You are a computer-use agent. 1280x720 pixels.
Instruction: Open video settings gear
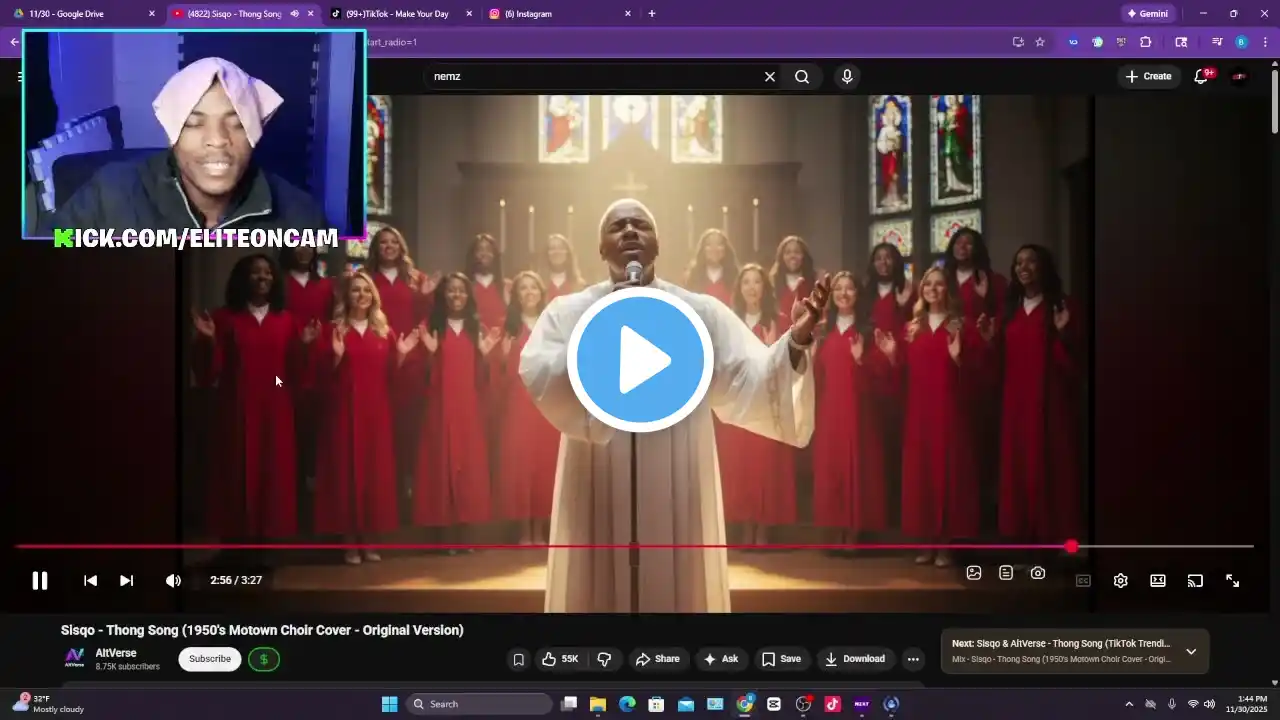(x=1120, y=581)
